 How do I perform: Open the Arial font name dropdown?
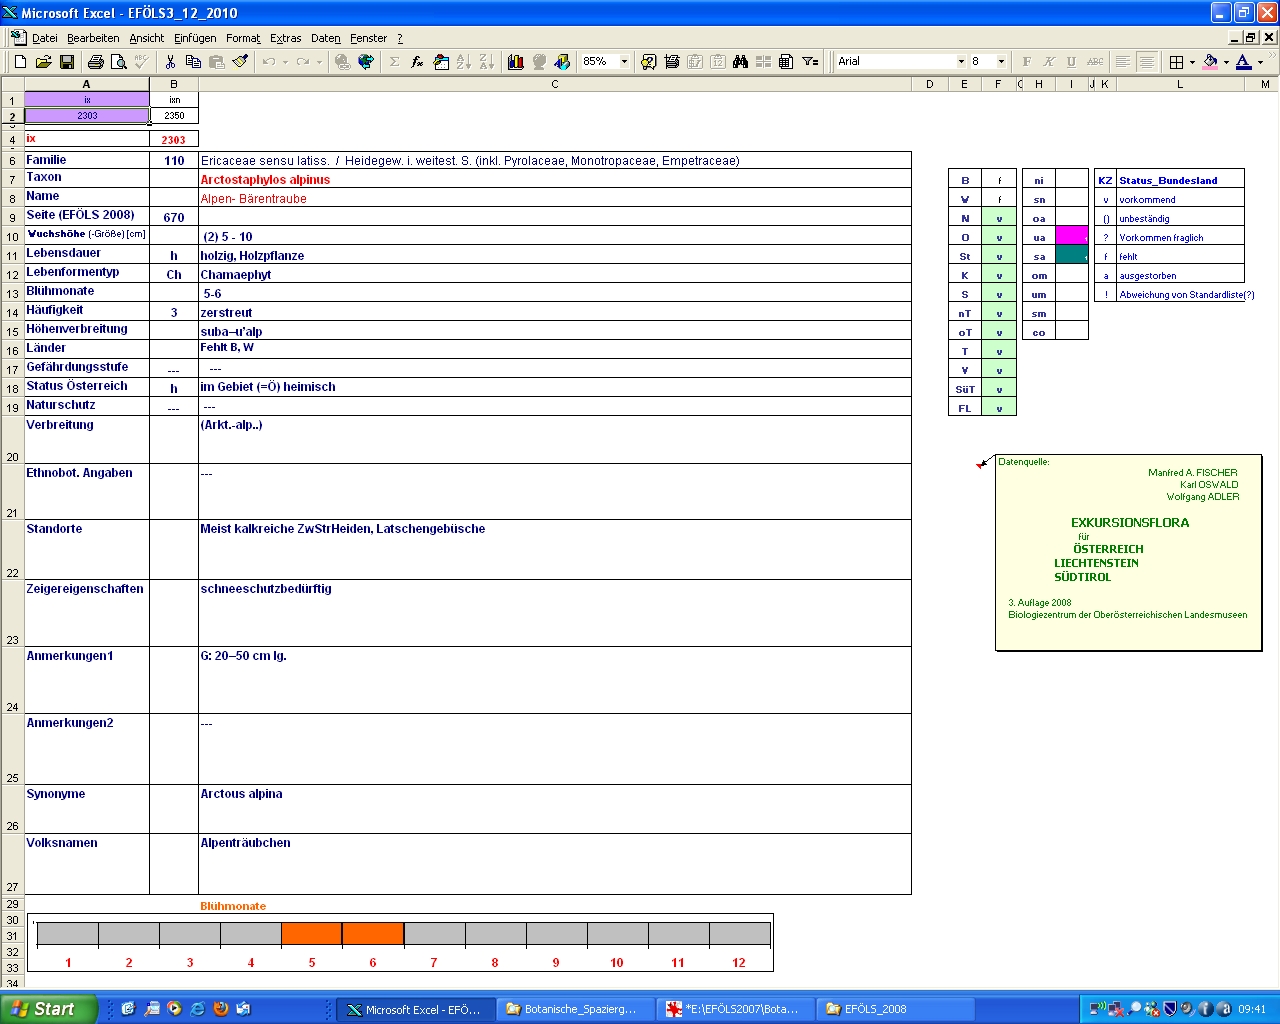pos(961,62)
